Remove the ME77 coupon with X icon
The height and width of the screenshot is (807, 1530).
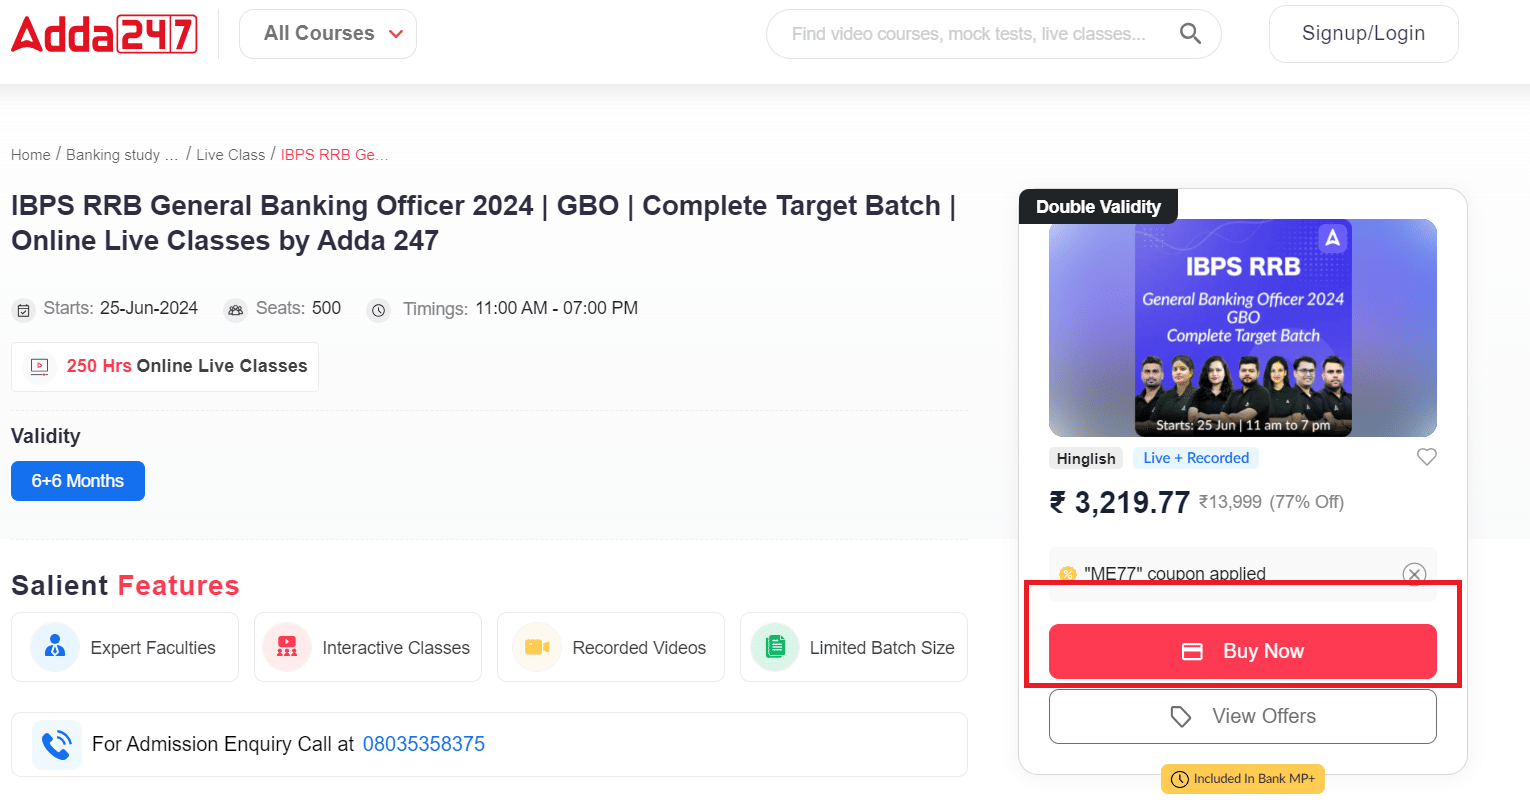tap(1413, 574)
